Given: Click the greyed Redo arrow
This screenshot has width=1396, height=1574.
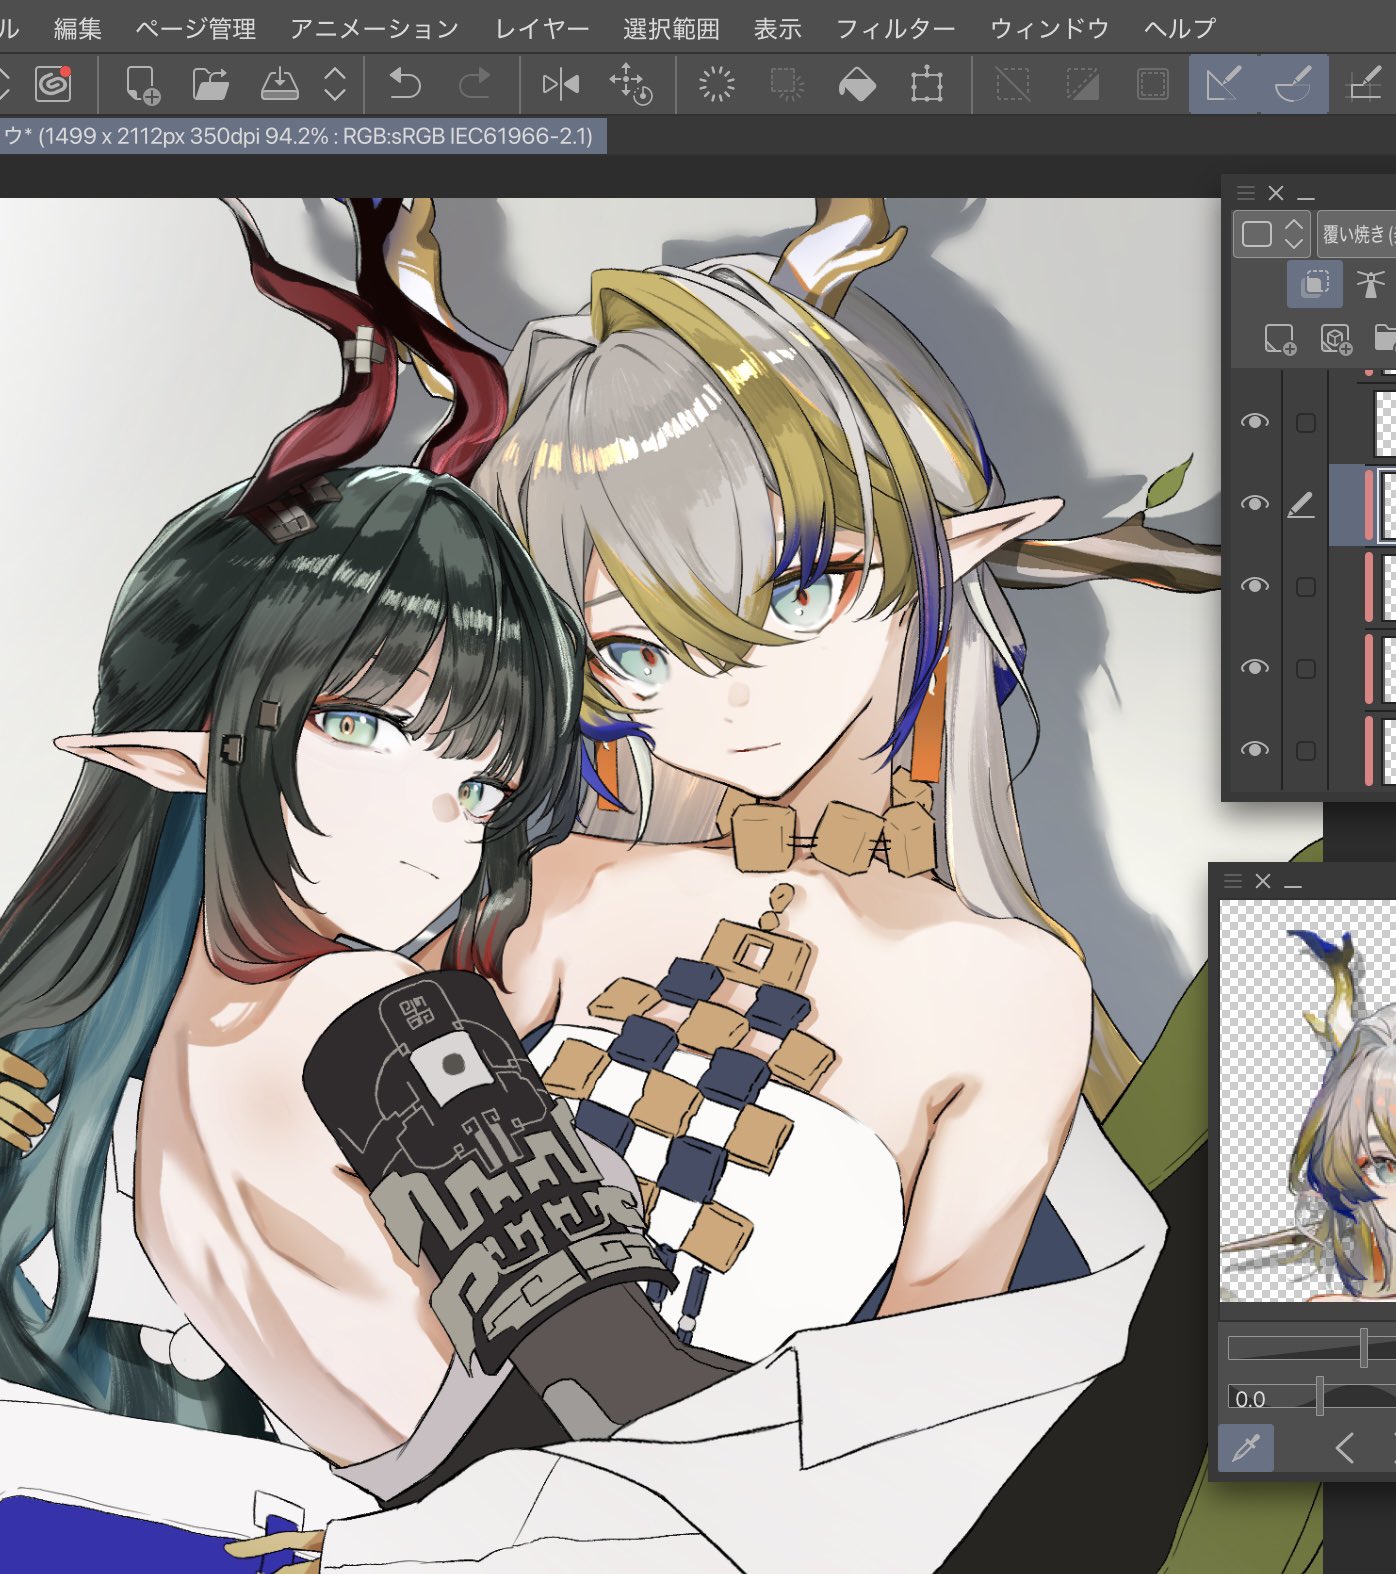Looking at the screenshot, I should click(x=474, y=84).
